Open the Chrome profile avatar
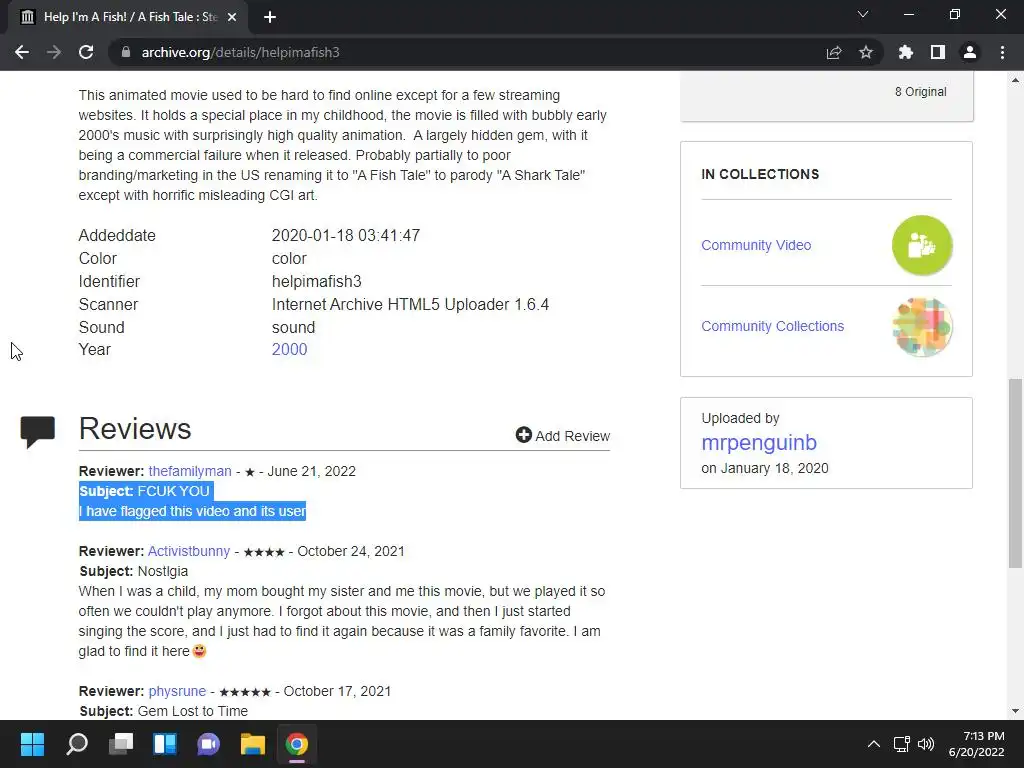This screenshot has width=1024, height=768. pyautogui.click(x=970, y=52)
